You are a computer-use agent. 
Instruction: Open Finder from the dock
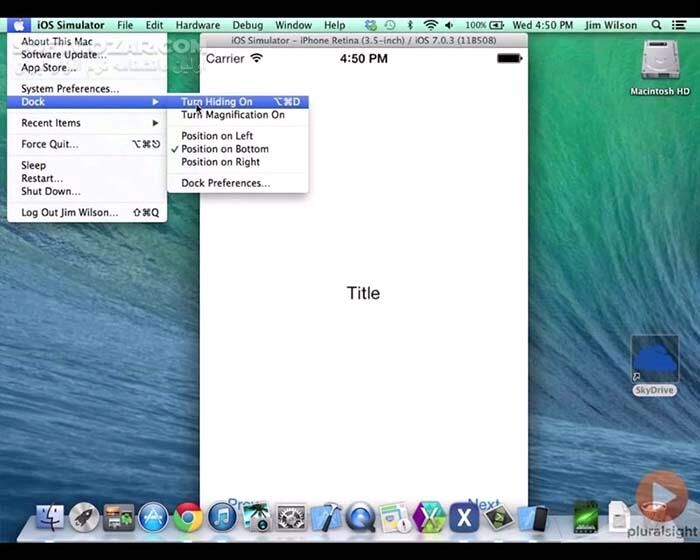tap(50, 517)
